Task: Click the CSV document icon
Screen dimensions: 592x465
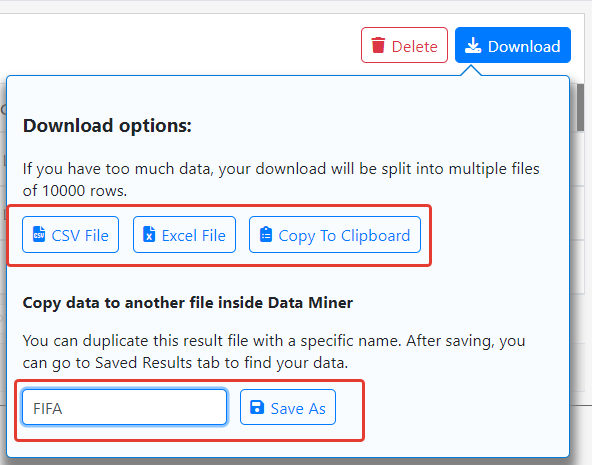Action: [x=39, y=234]
